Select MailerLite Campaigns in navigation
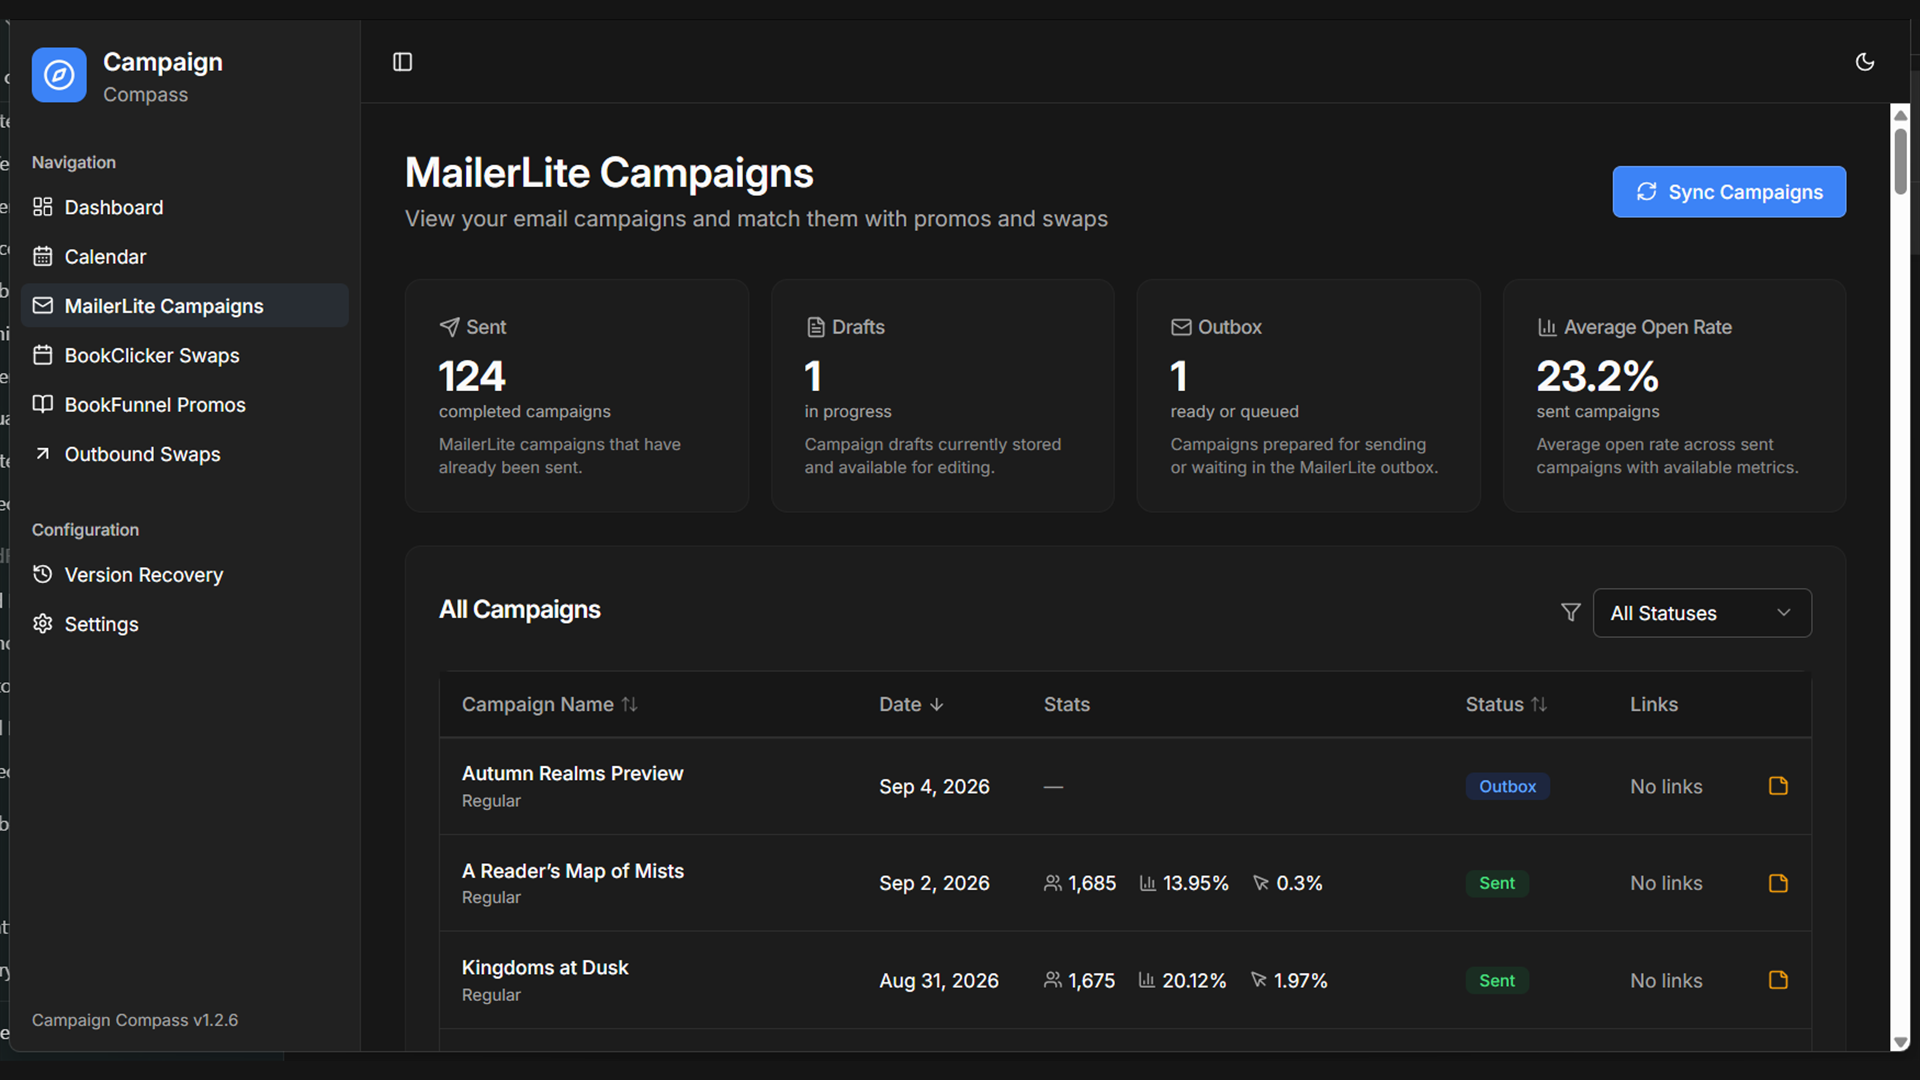Image resolution: width=1920 pixels, height=1080 pixels. pos(185,306)
